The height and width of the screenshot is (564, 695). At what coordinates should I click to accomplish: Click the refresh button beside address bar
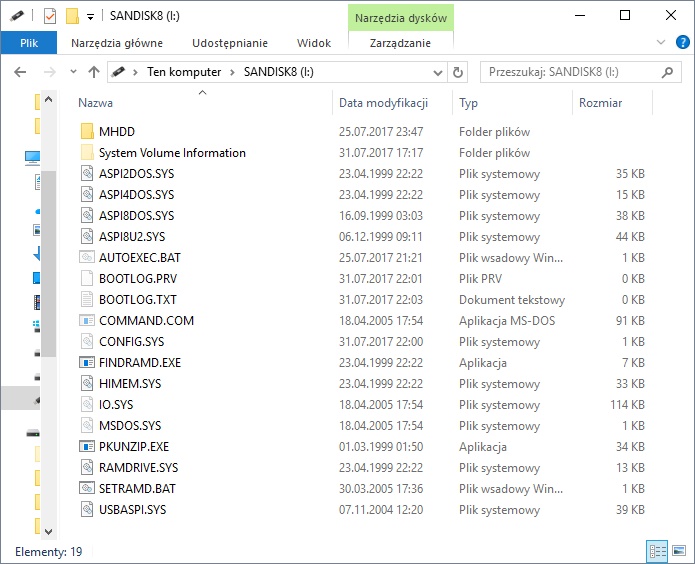coord(458,72)
